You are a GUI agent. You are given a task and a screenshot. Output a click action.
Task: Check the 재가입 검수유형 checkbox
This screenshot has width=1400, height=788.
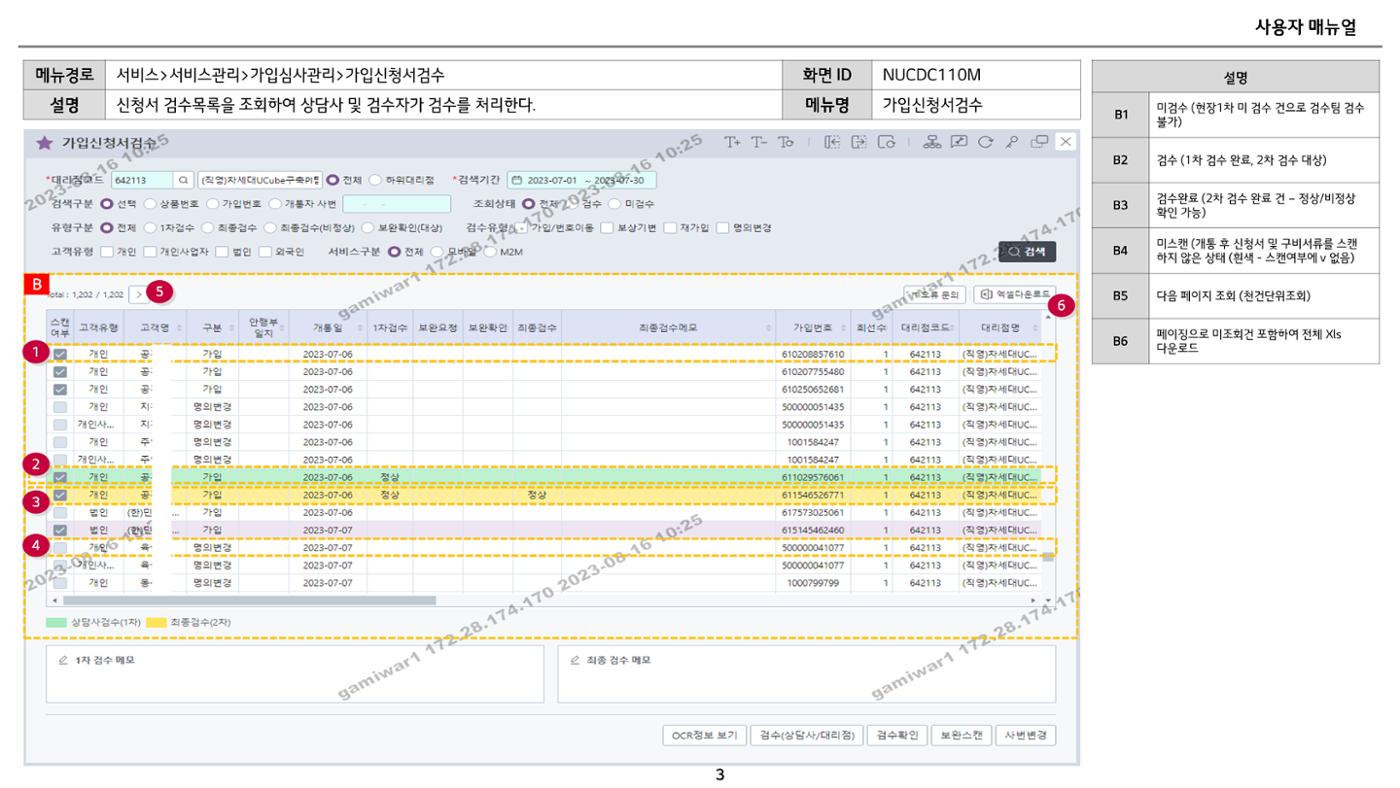click(x=669, y=227)
